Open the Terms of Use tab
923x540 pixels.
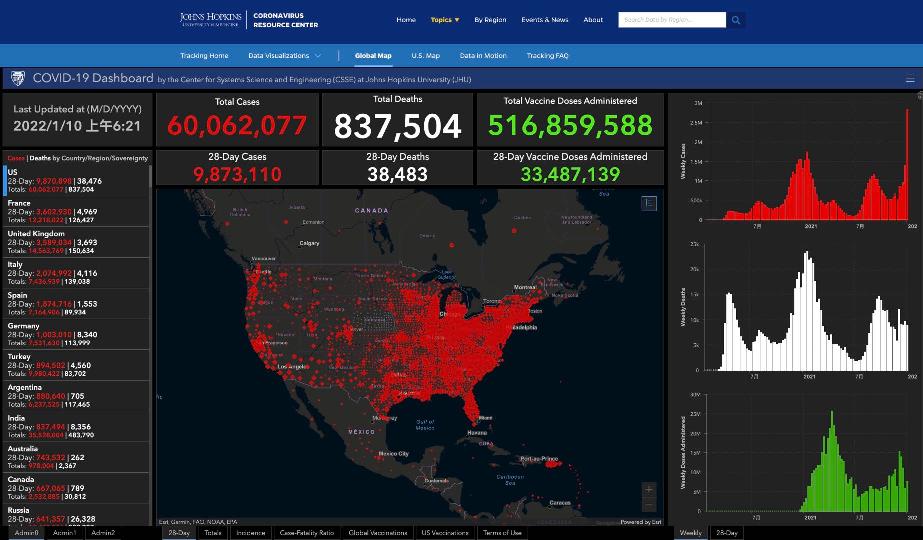pos(502,533)
